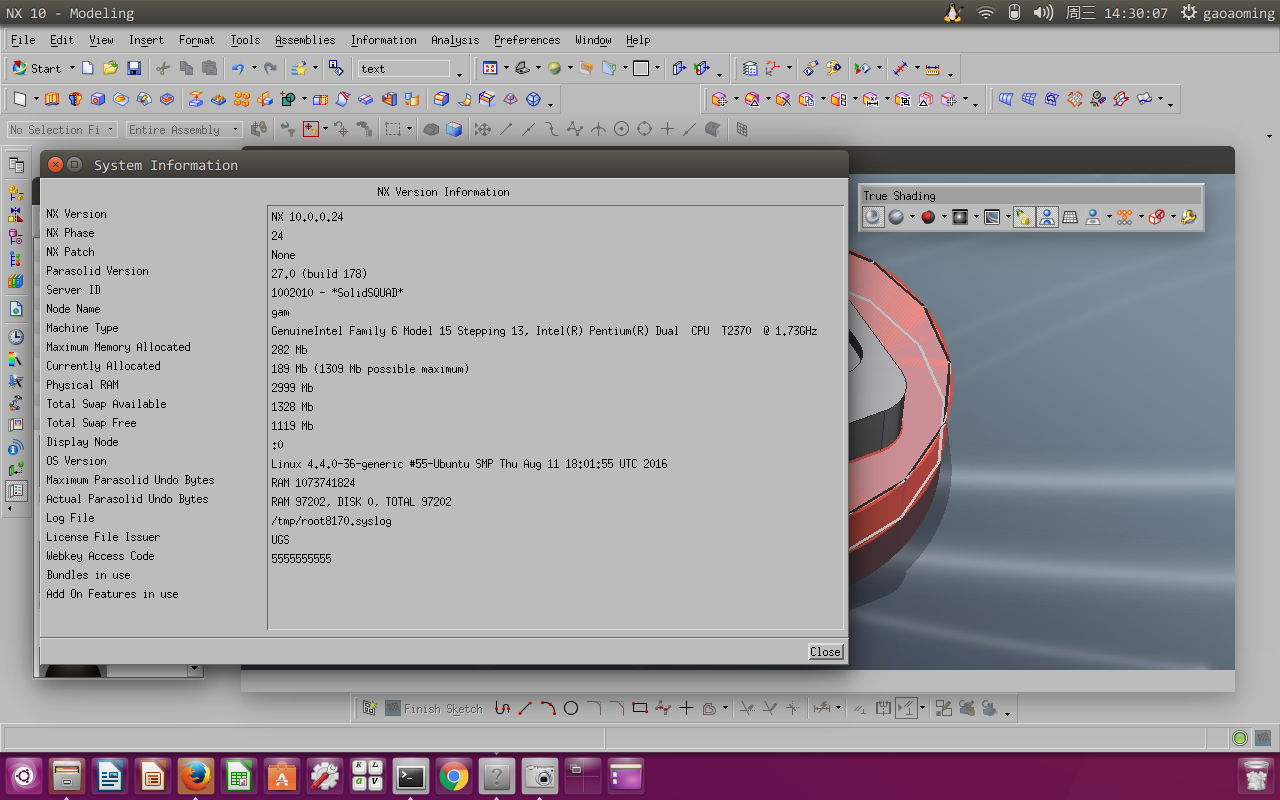
Task: Toggle the Arc Center snap circle icon
Action: pyautogui.click(x=621, y=129)
